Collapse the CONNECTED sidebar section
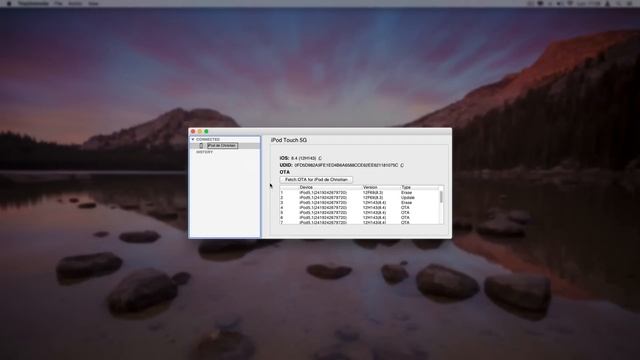The width and height of the screenshot is (640, 360). [193, 140]
